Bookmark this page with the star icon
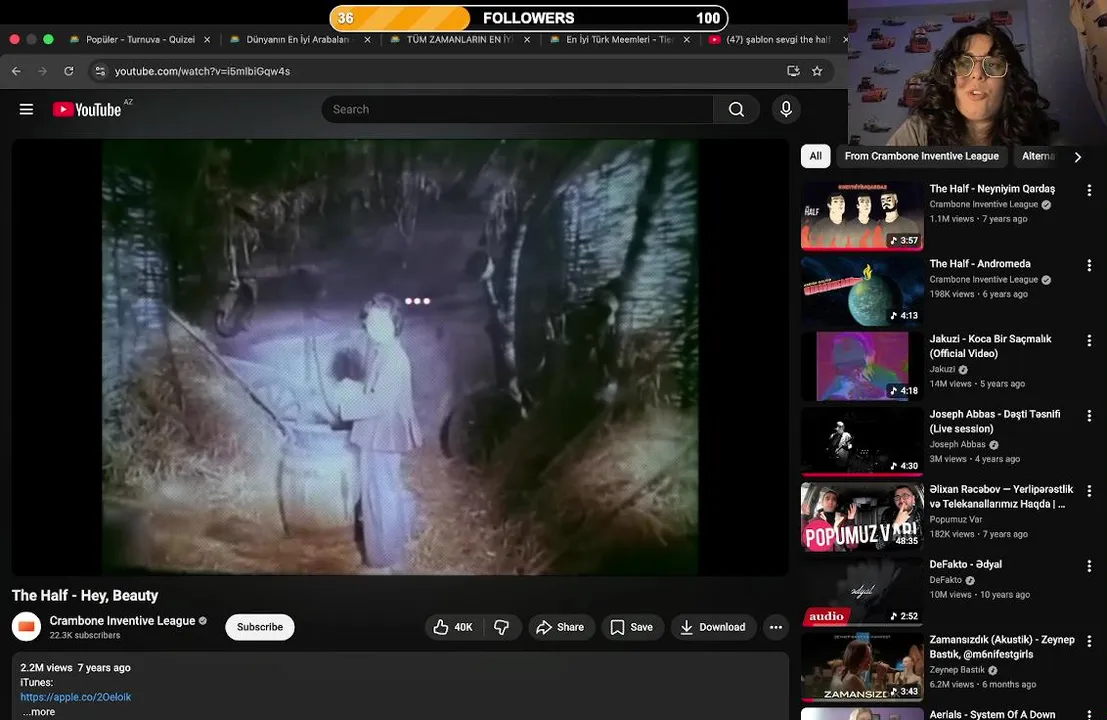1107x720 pixels. pos(817,71)
